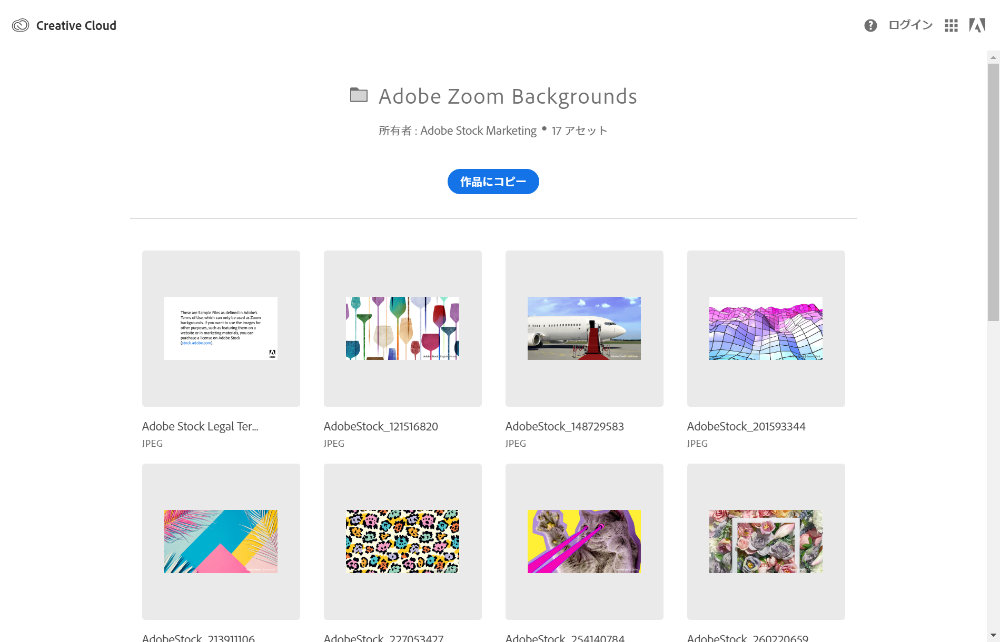This screenshot has width=1000, height=642.
Task: Open the Adobe Stock Legal Terms thumbnail
Action: (x=221, y=328)
